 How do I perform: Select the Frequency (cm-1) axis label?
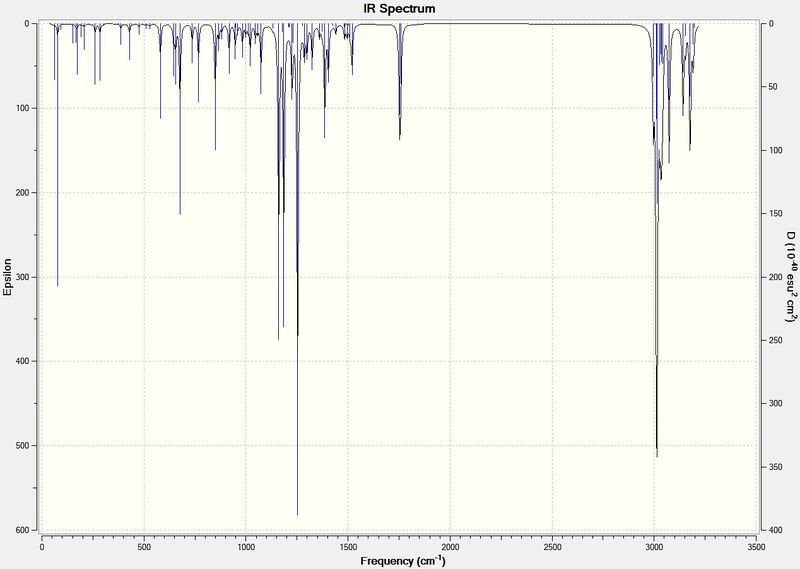tap(403, 561)
